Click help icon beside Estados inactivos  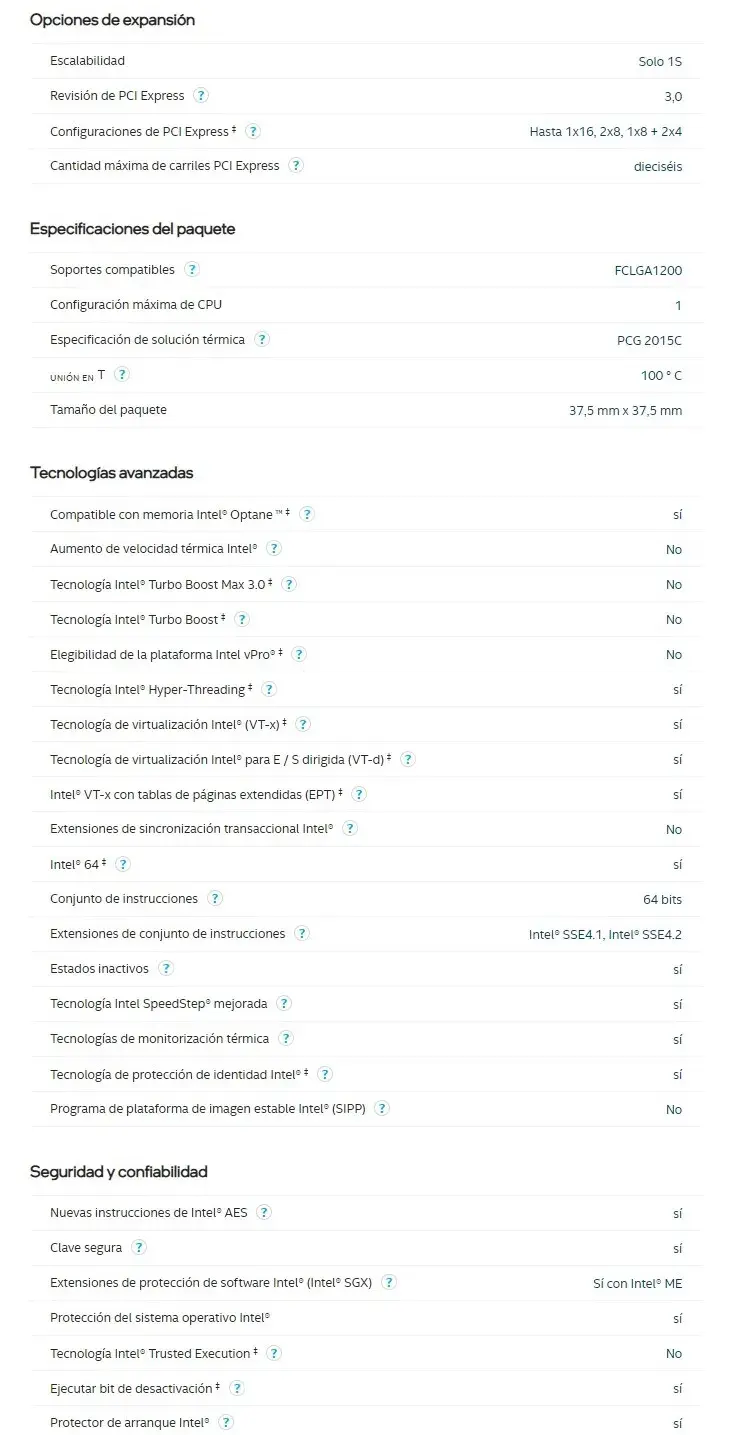(166, 968)
